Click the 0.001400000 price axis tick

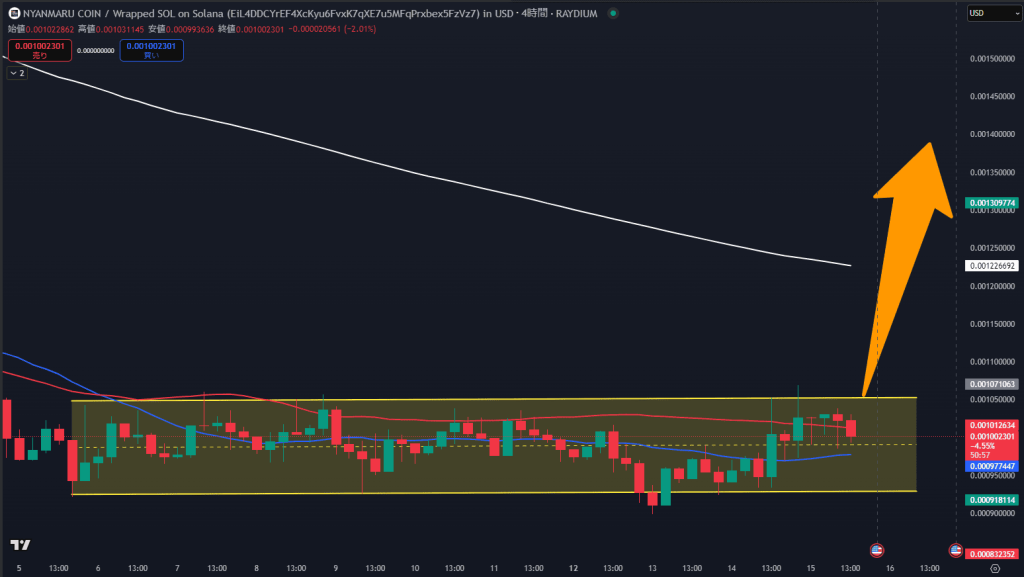(992, 134)
